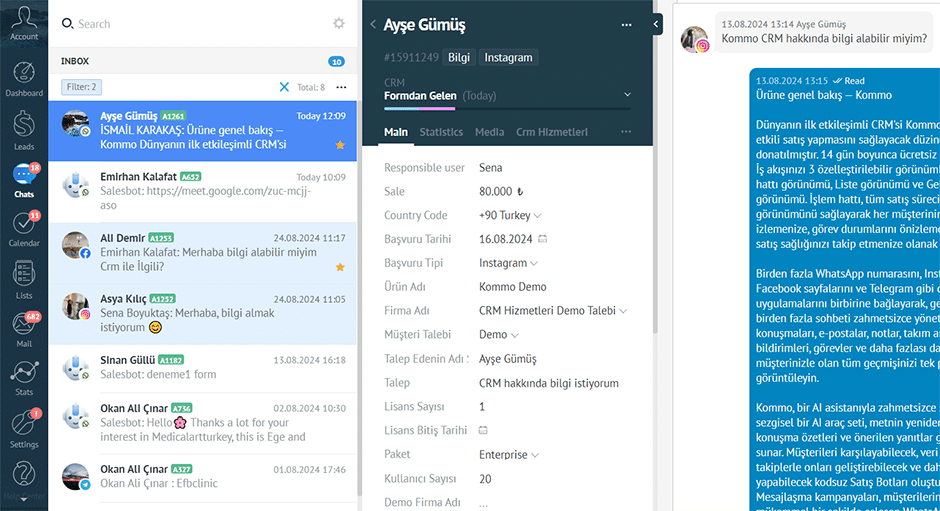Viewport: 940px width, 511px height.
Task: Open the Lists sidebar icon
Action: click(x=24, y=279)
